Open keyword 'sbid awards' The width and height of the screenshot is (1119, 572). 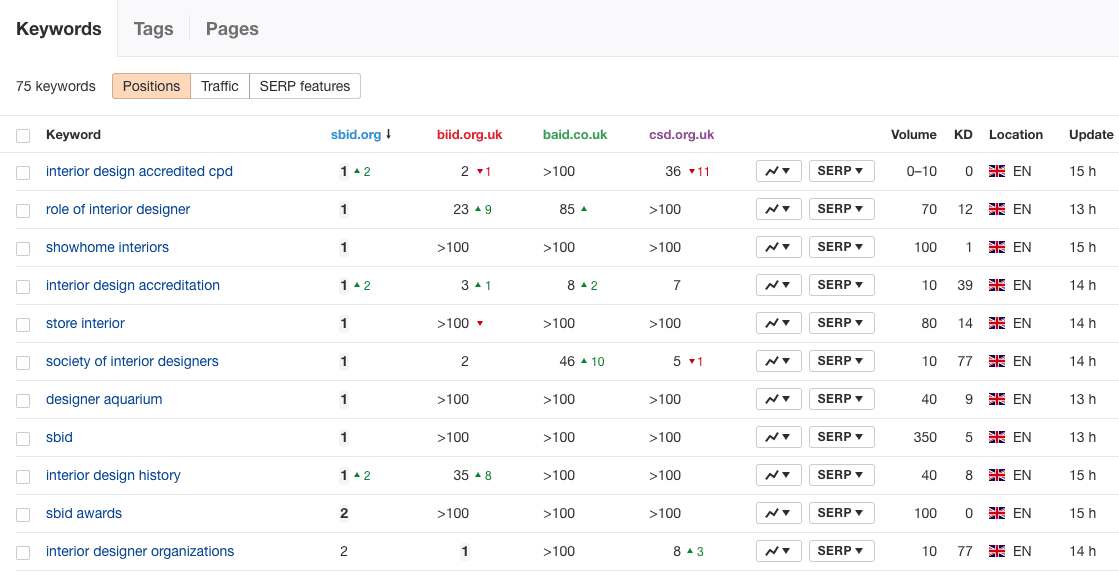[x=83, y=513]
